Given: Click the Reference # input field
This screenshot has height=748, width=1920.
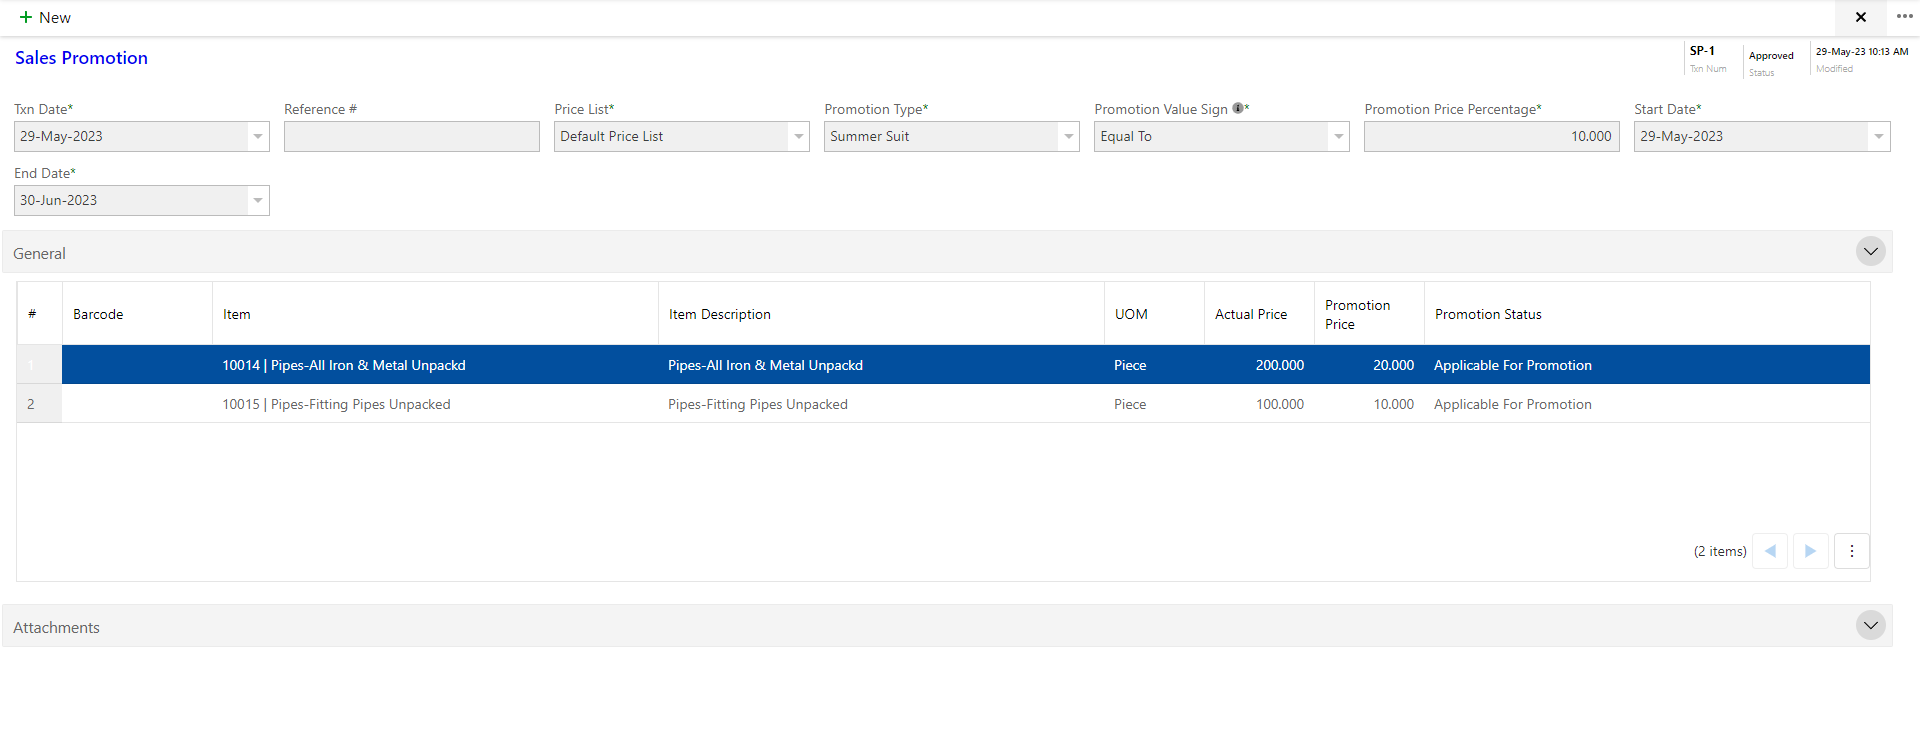Looking at the screenshot, I should pyautogui.click(x=411, y=137).
